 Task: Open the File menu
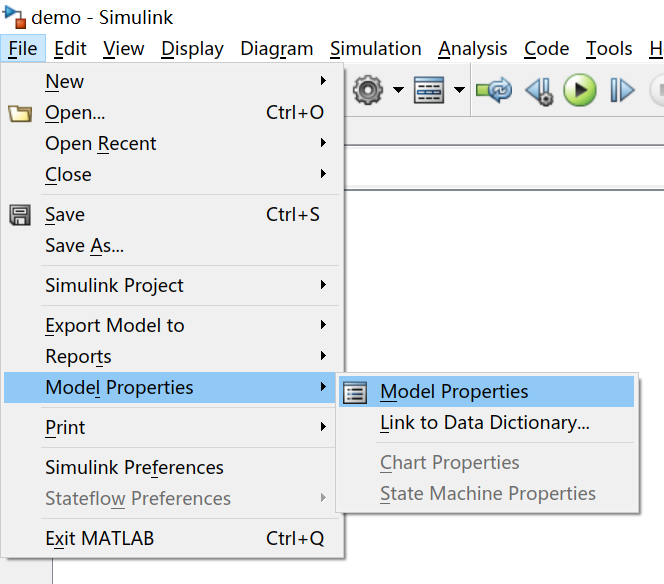point(23,48)
